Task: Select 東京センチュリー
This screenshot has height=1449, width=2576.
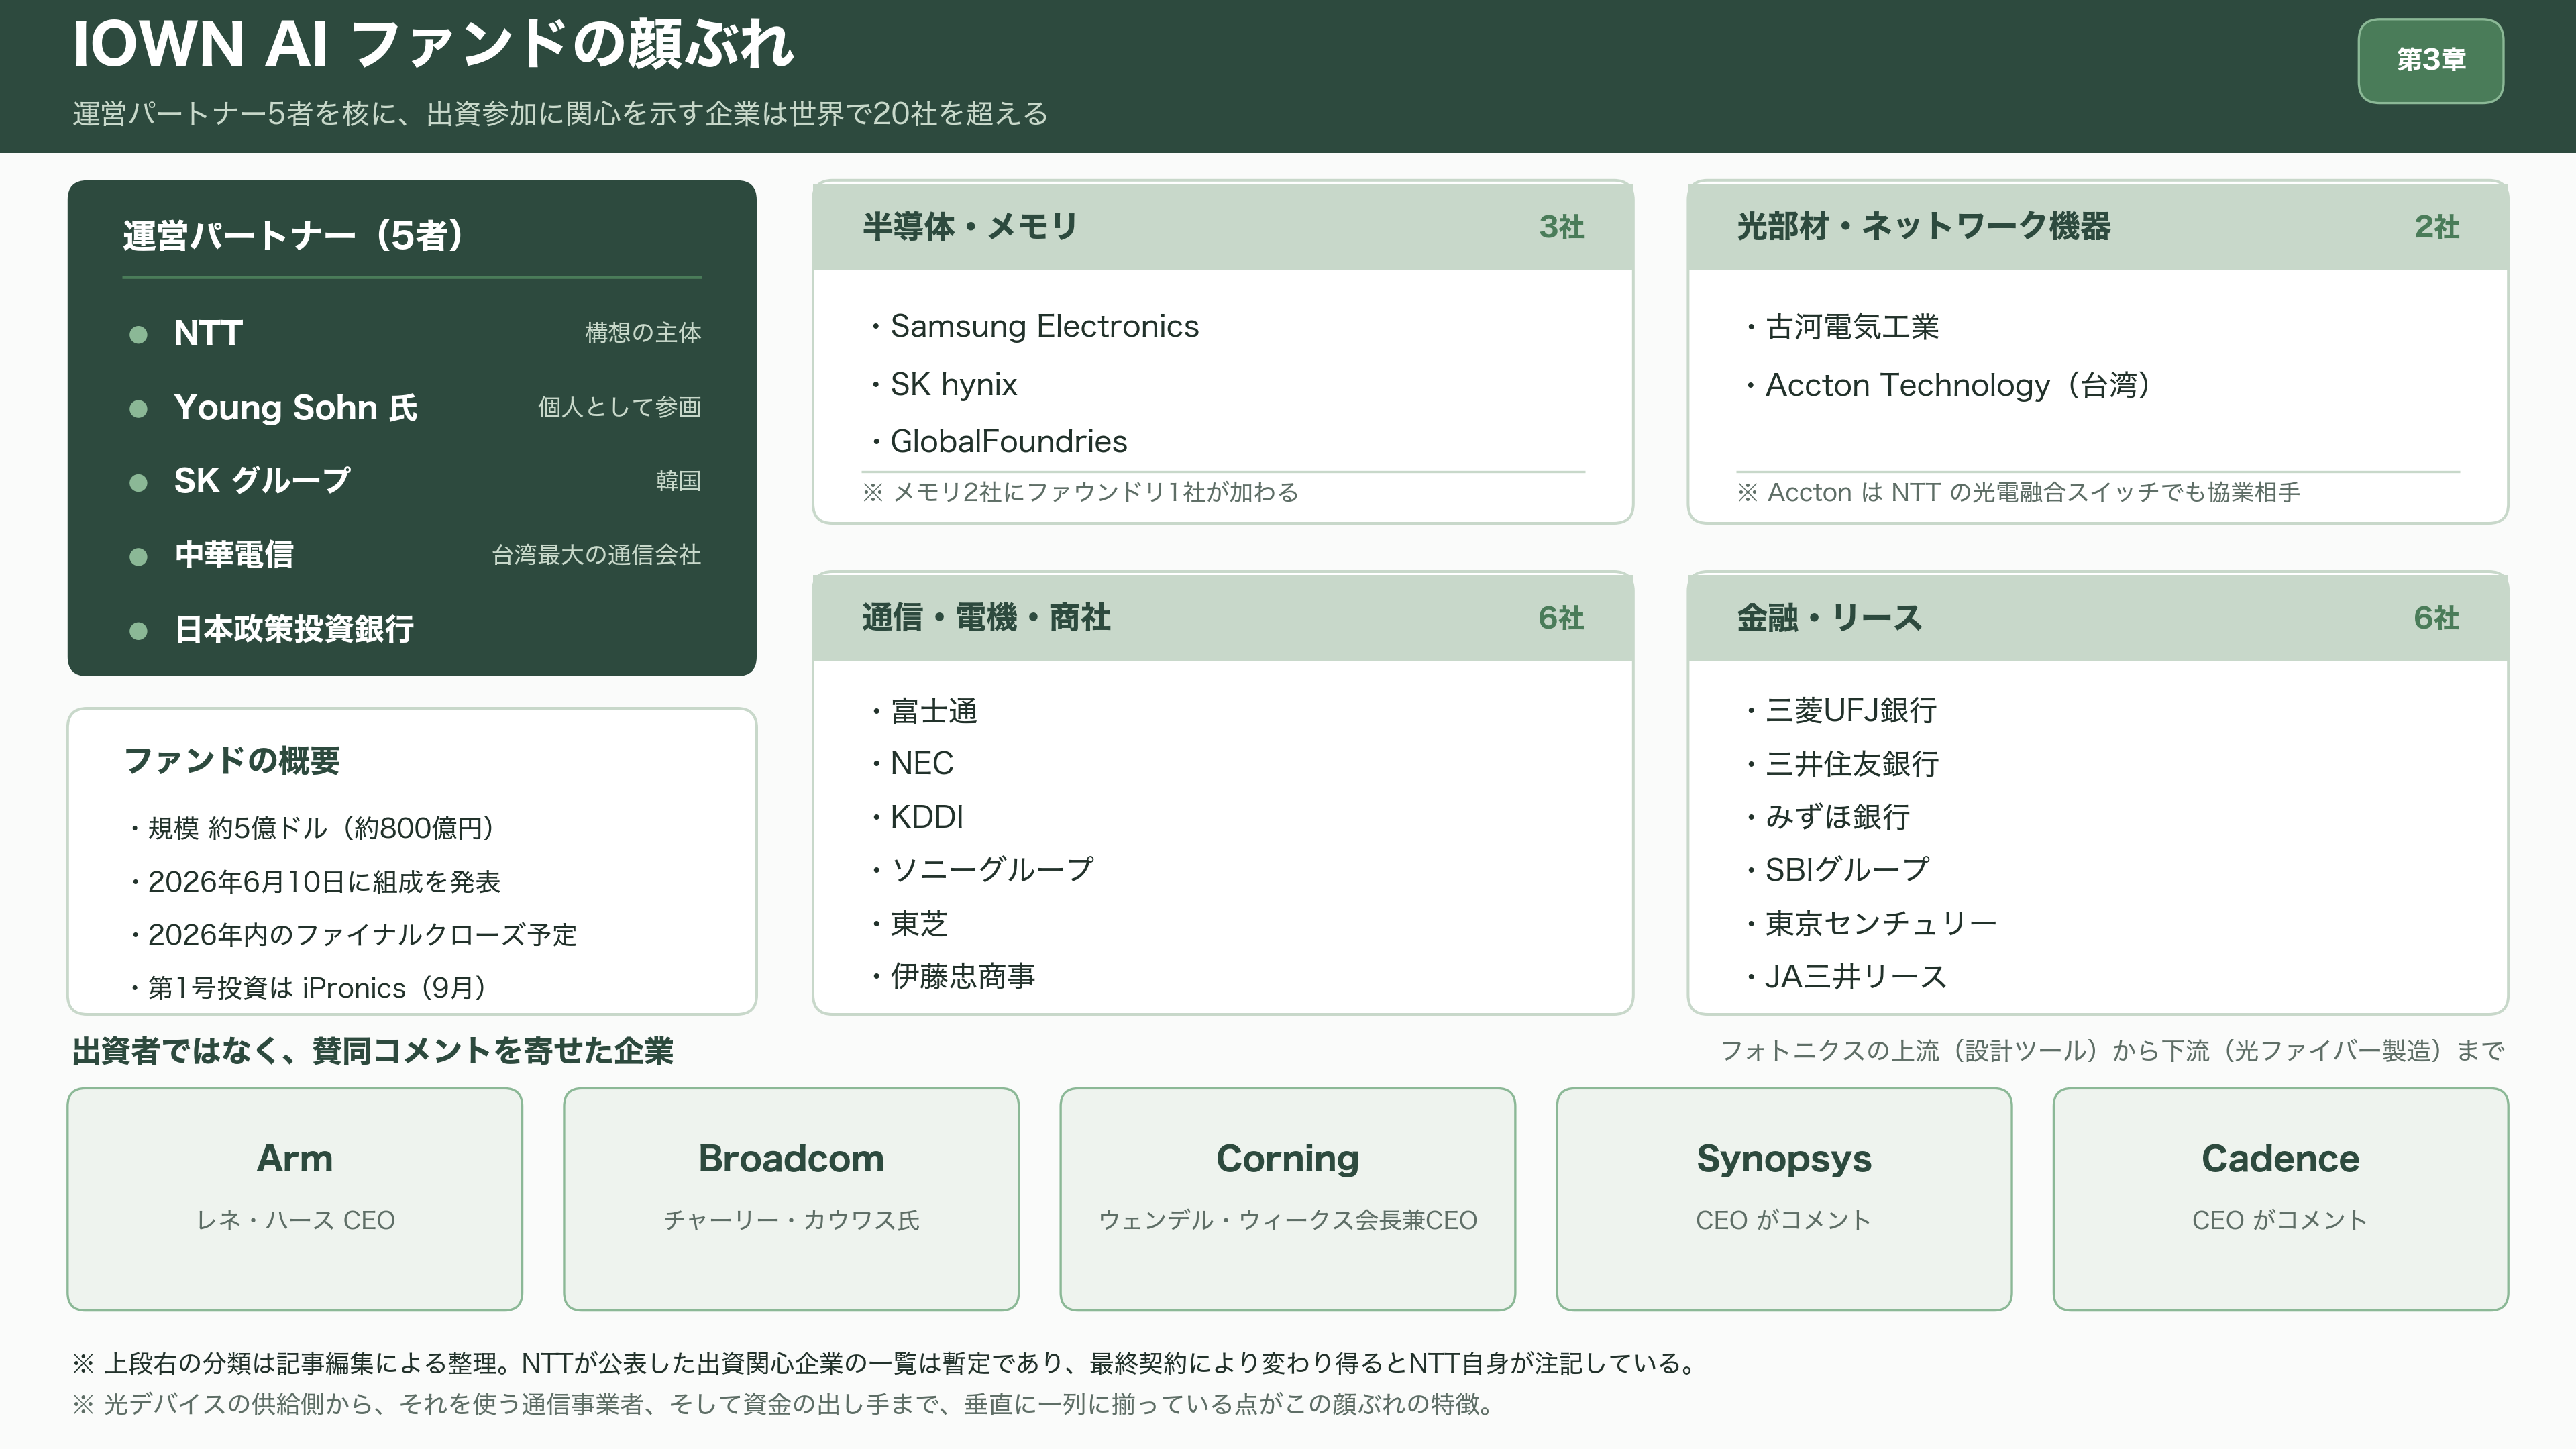Action: coord(1881,923)
